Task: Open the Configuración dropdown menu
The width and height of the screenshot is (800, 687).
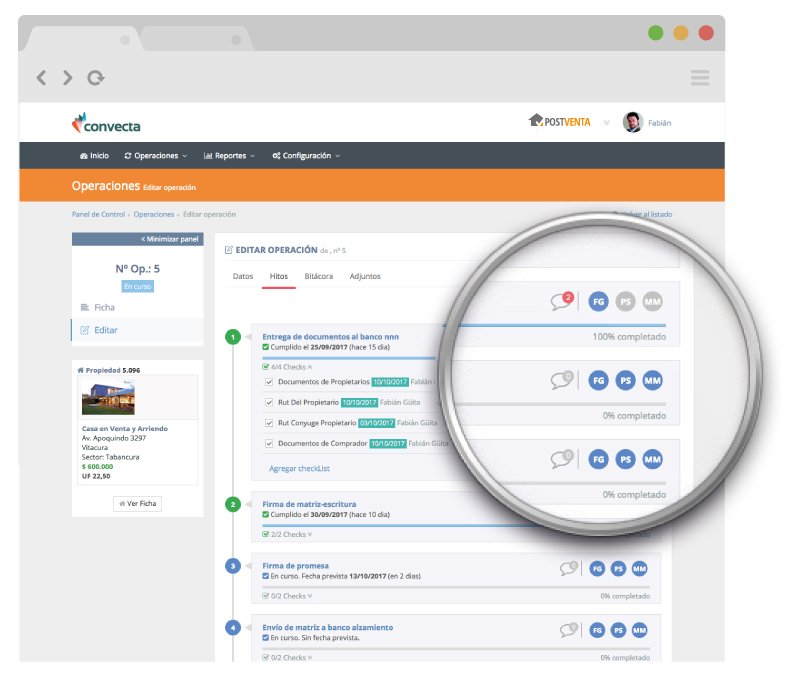Action: (306, 156)
